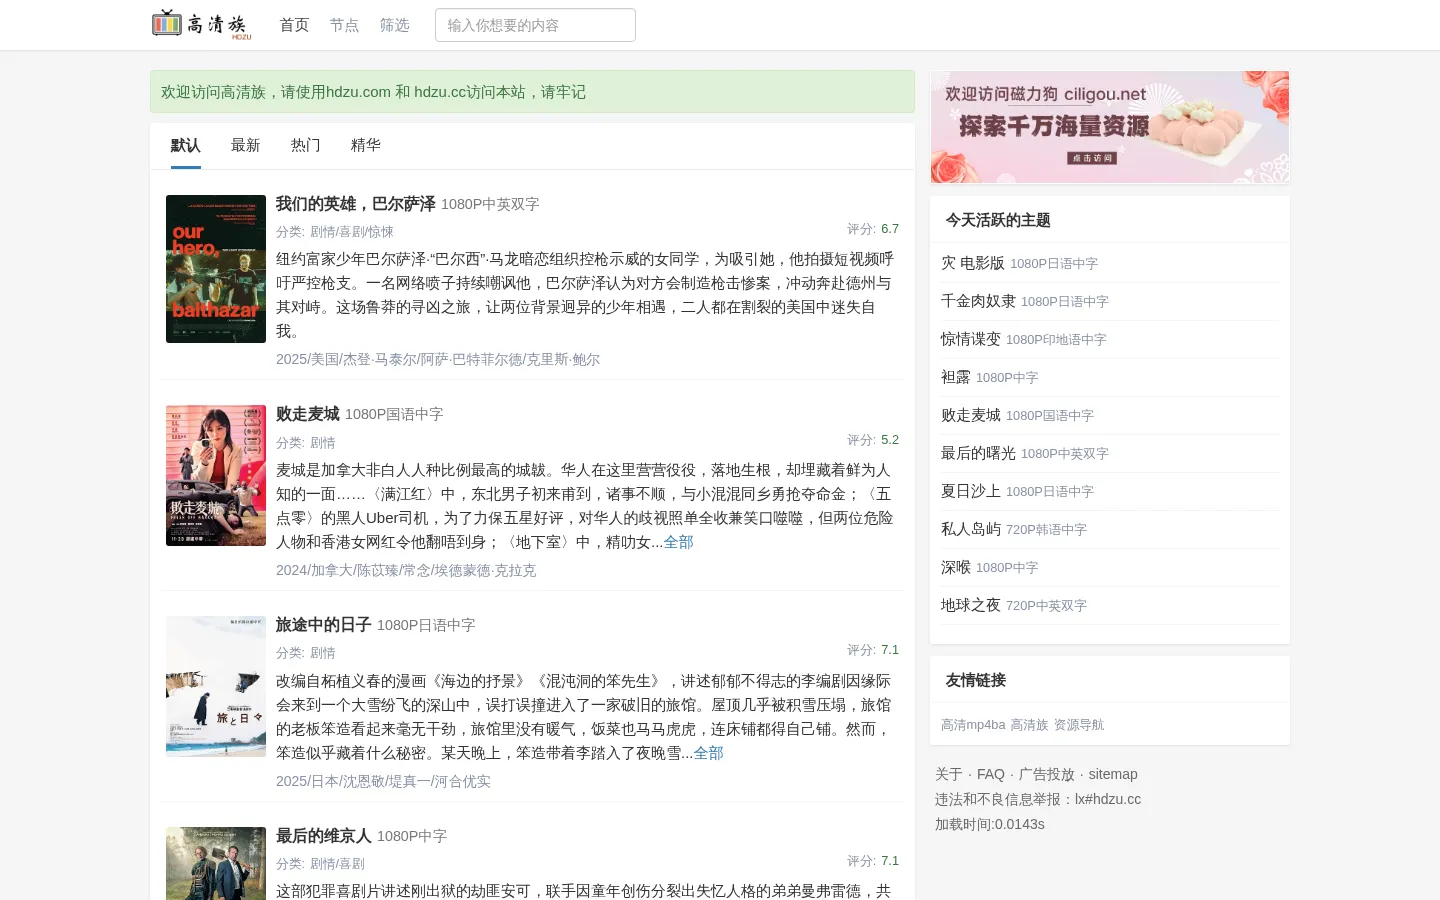Image resolution: width=1440 pixels, height=900 pixels.
Task: Open the 首页 nav item
Action: click(x=294, y=25)
